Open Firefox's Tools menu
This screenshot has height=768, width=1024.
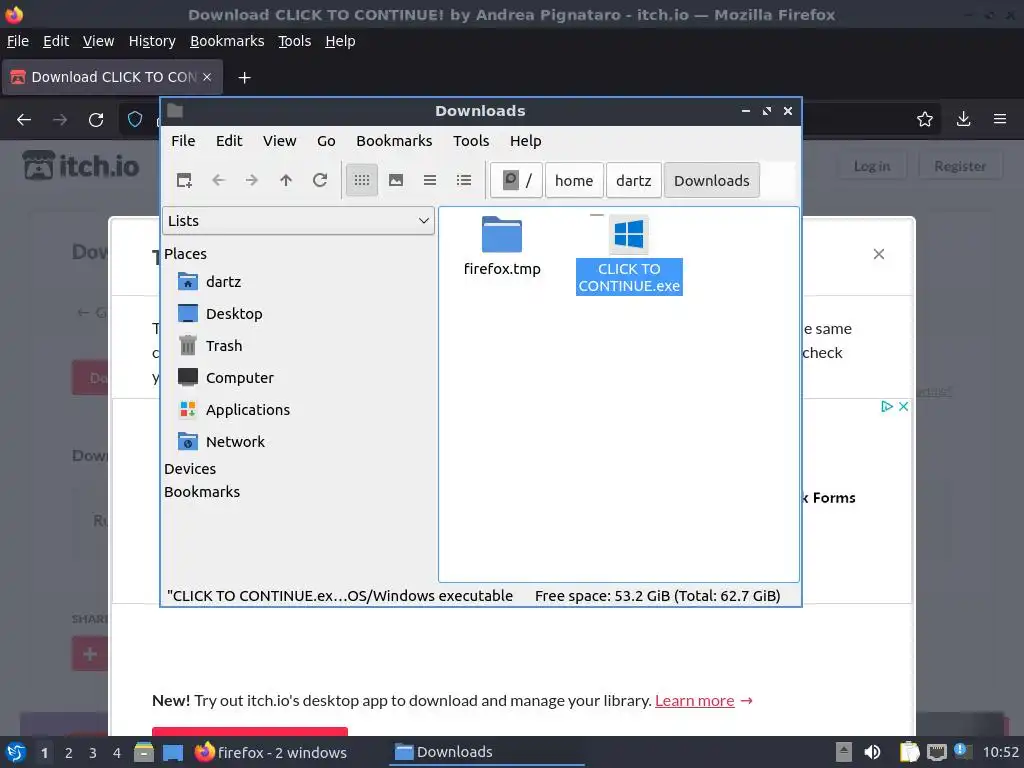click(x=295, y=41)
